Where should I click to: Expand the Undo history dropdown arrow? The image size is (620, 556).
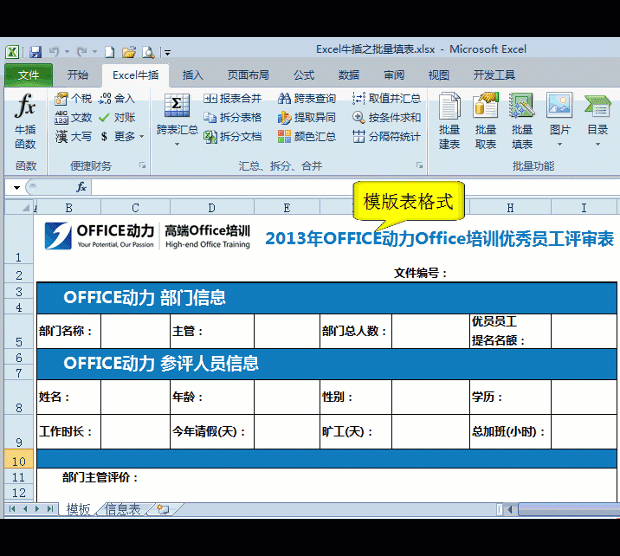[x=67, y=52]
